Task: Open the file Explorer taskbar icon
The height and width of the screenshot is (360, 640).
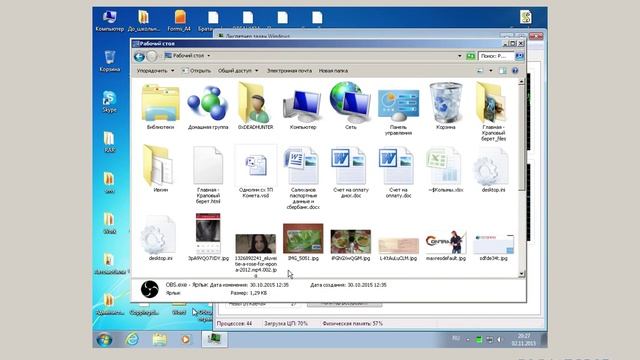Action: (x=159, y=339)
